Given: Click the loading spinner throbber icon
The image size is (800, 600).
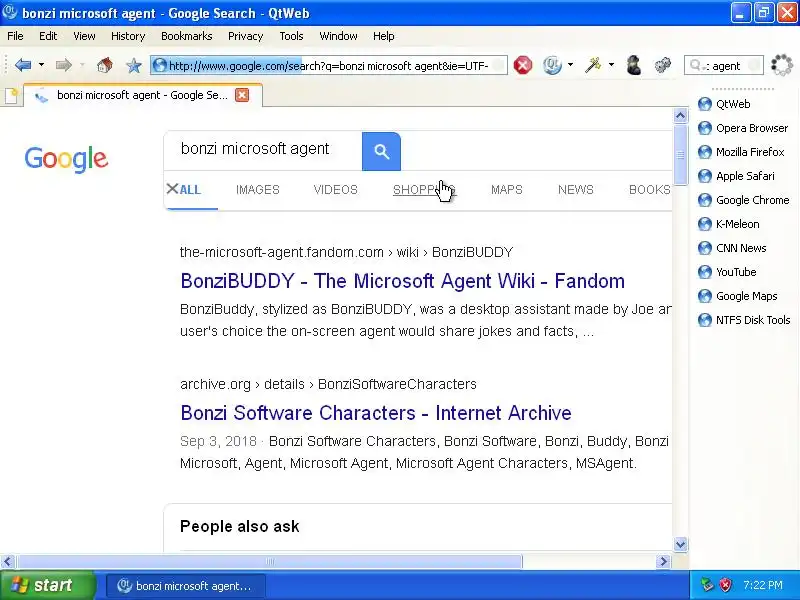Looking at the screenshot, I should coord(782,65).
